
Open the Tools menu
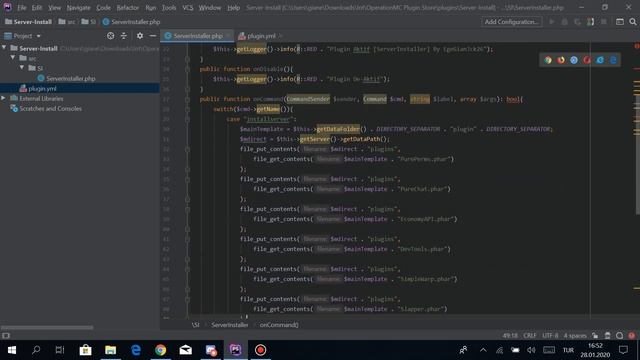pyautogui.click(x=169, y=7)
